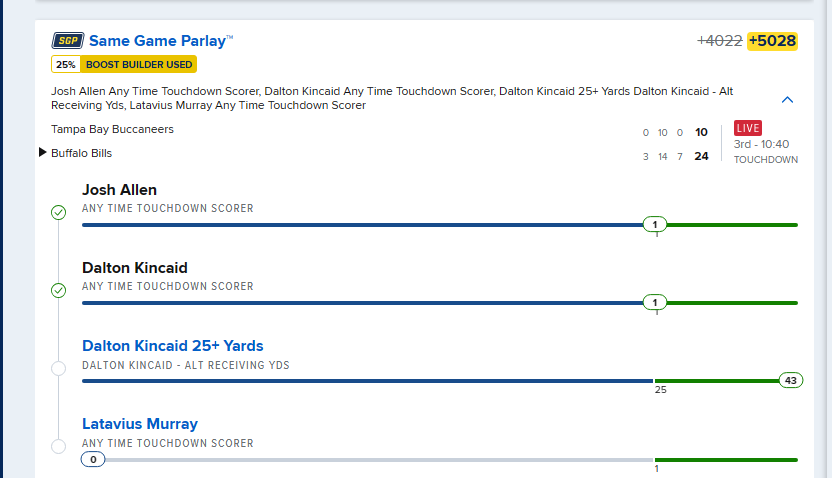Click the empty circle beside Latavius Murray

coord(58,446)
